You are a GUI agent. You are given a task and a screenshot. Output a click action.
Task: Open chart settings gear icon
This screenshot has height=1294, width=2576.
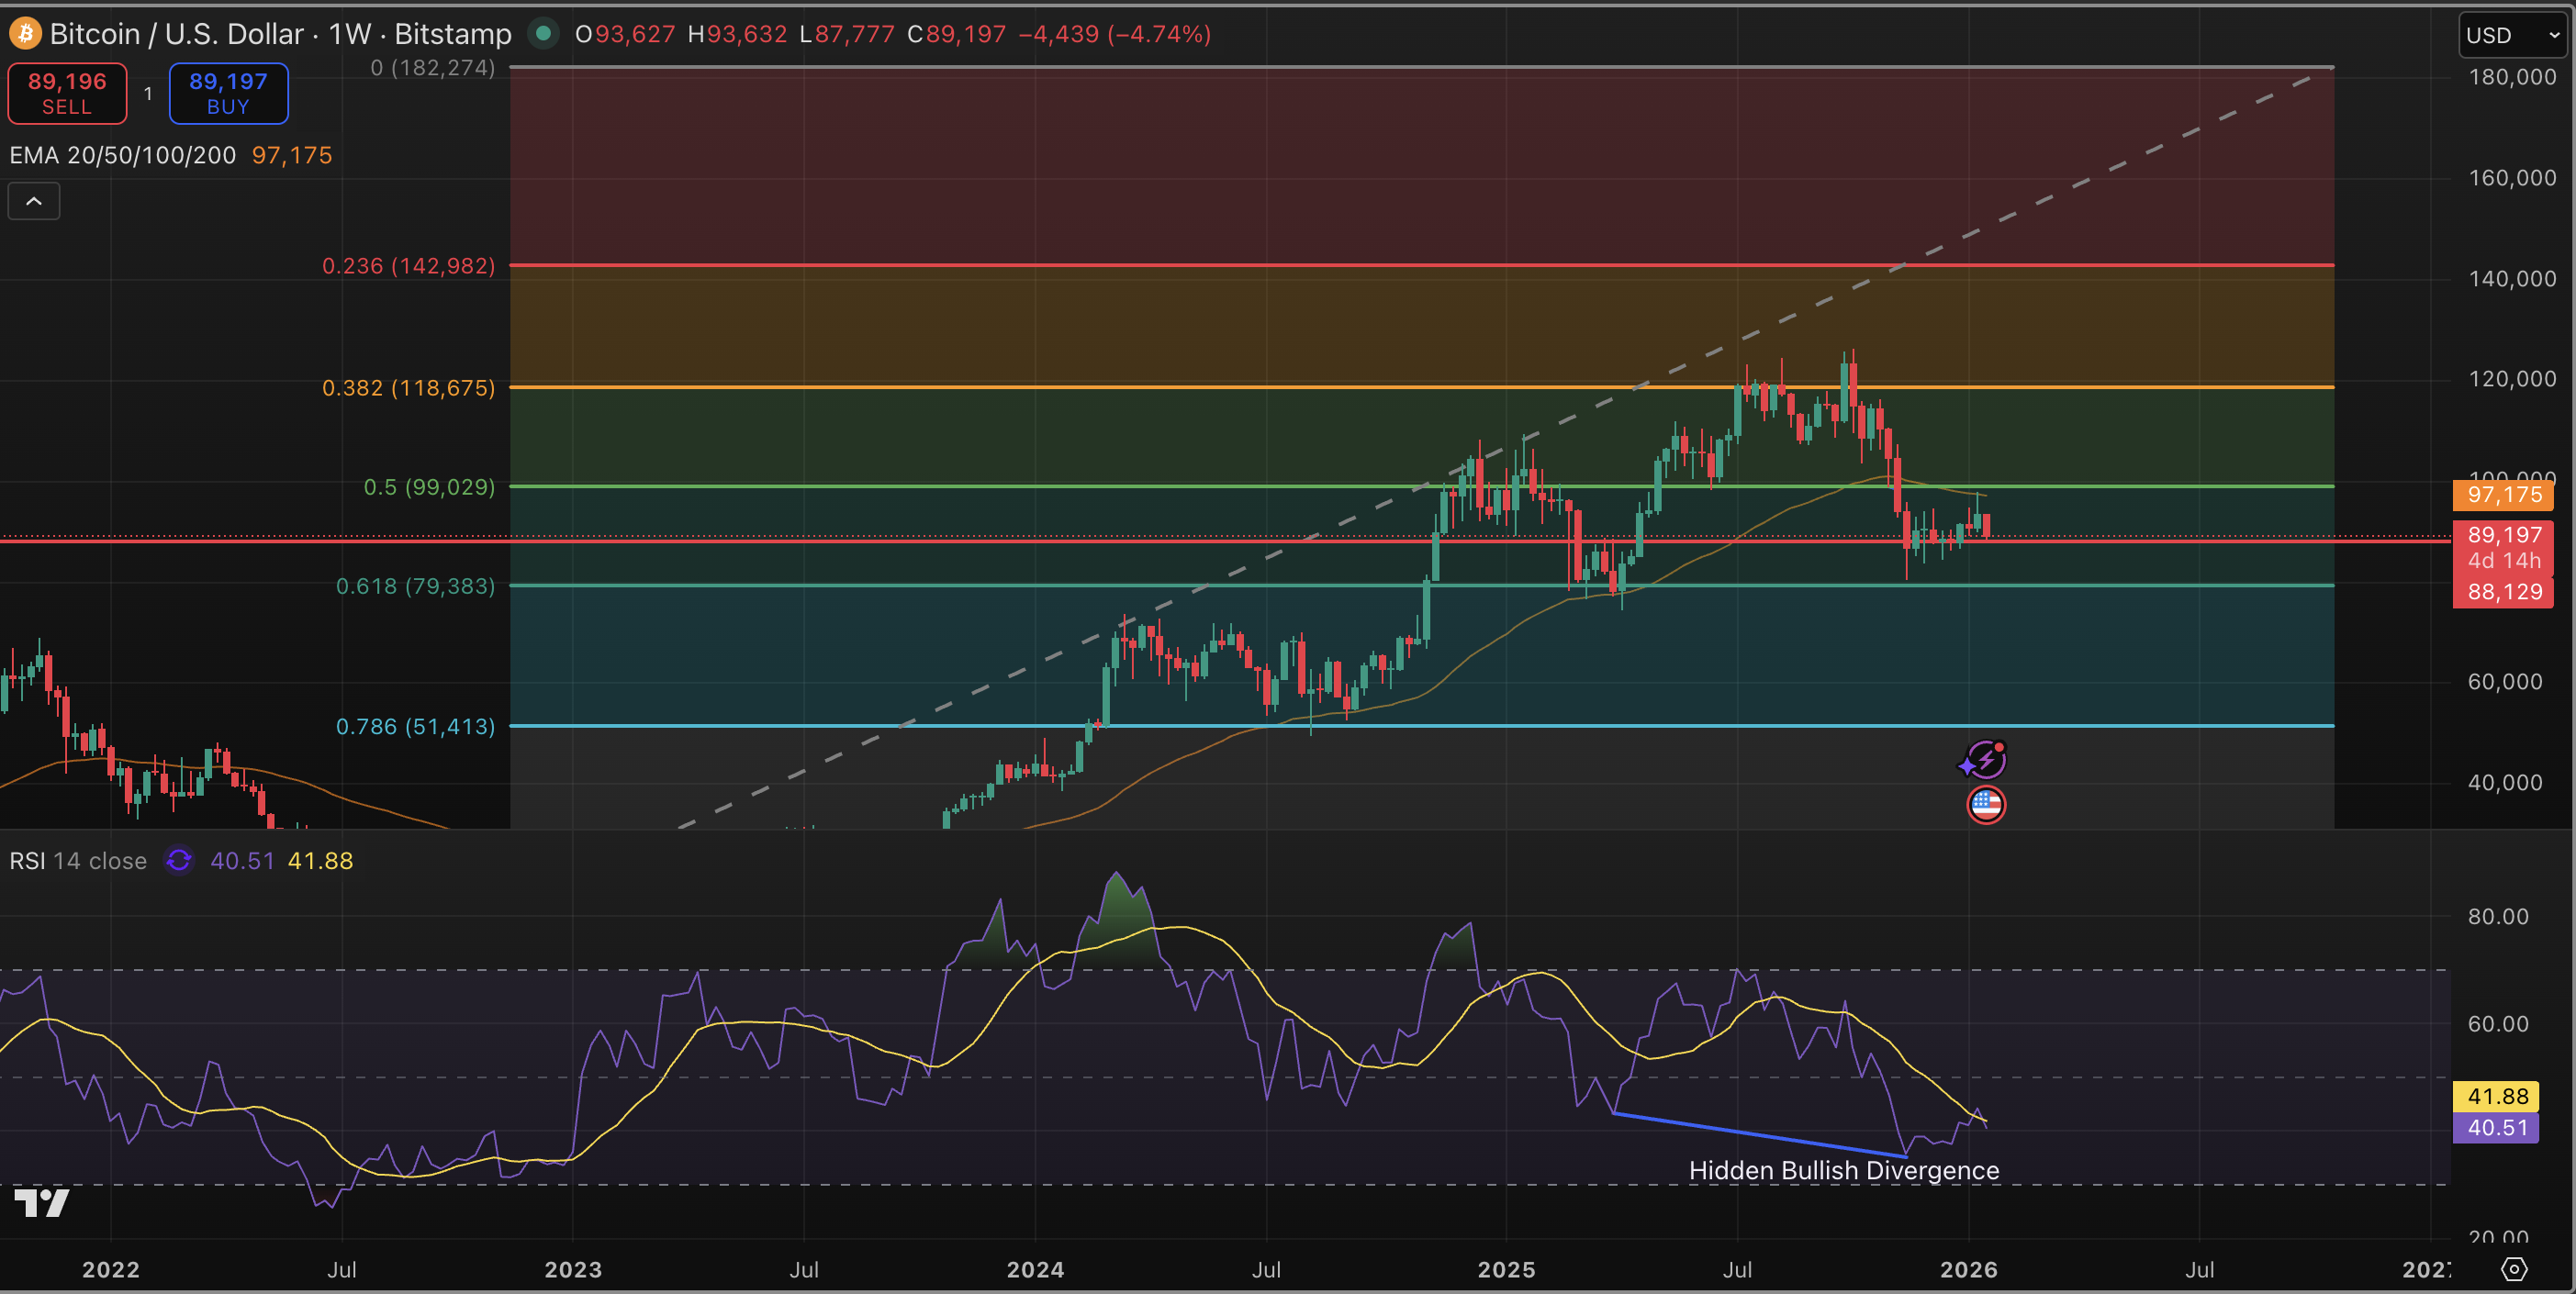pyautogui.click(x=2514, y=1269)
